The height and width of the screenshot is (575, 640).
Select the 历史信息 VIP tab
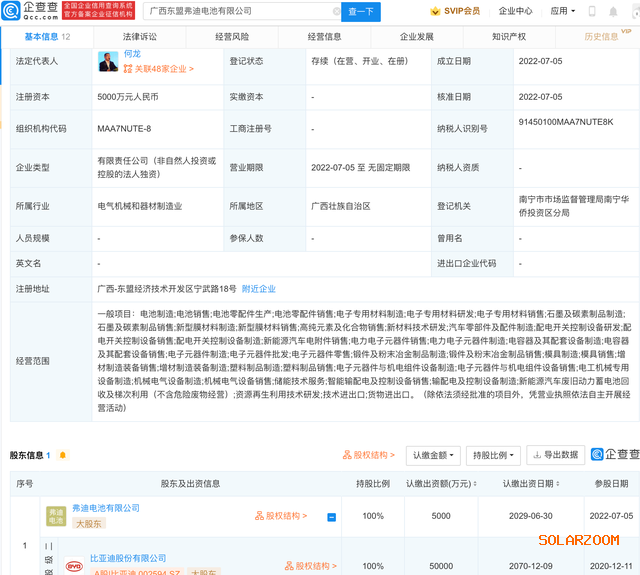click(604, 36)
